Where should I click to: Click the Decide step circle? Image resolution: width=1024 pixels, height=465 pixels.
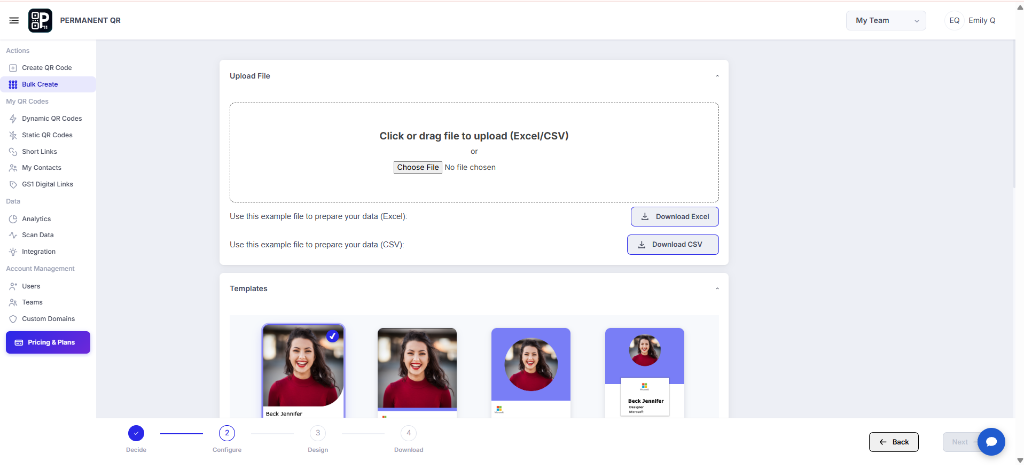(136, 432)
